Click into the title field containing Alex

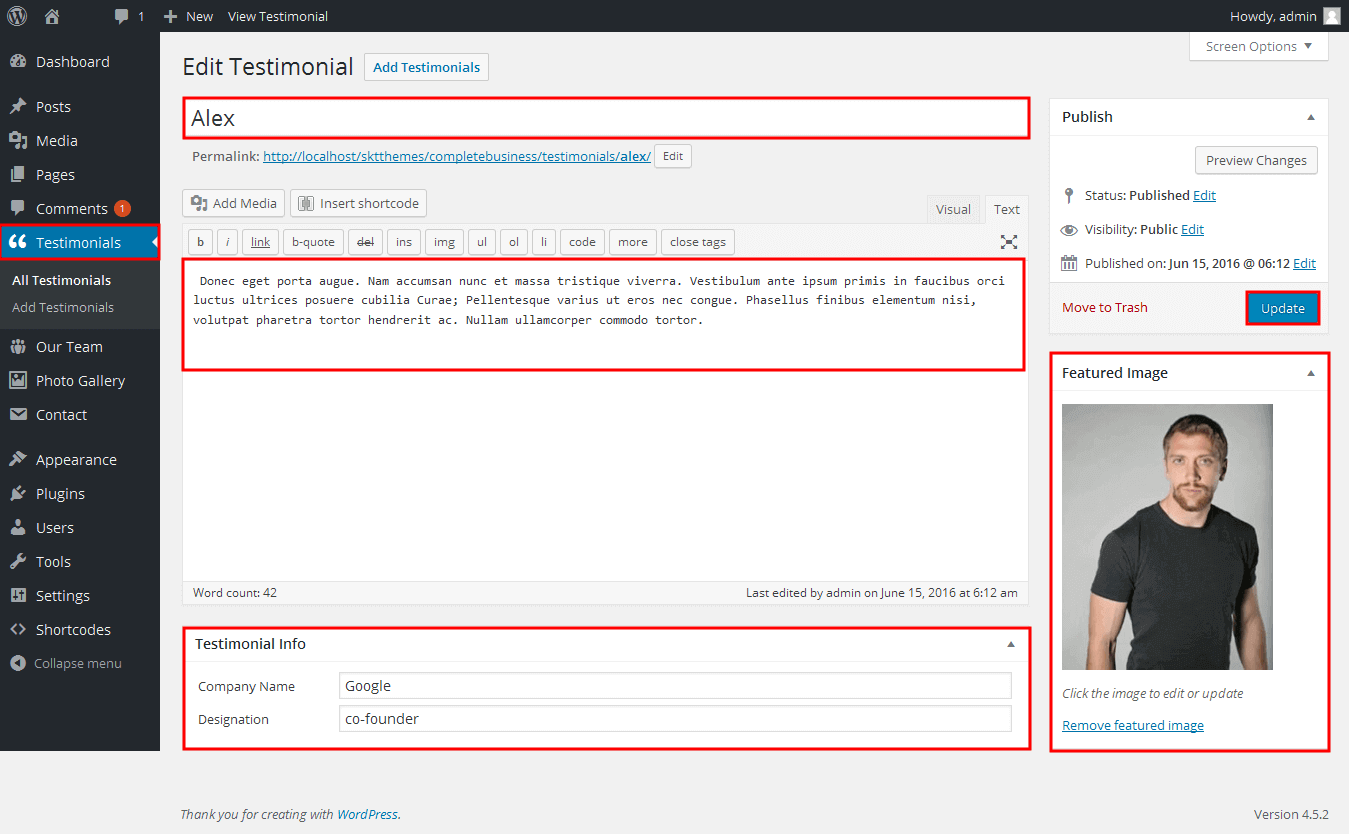606,118
